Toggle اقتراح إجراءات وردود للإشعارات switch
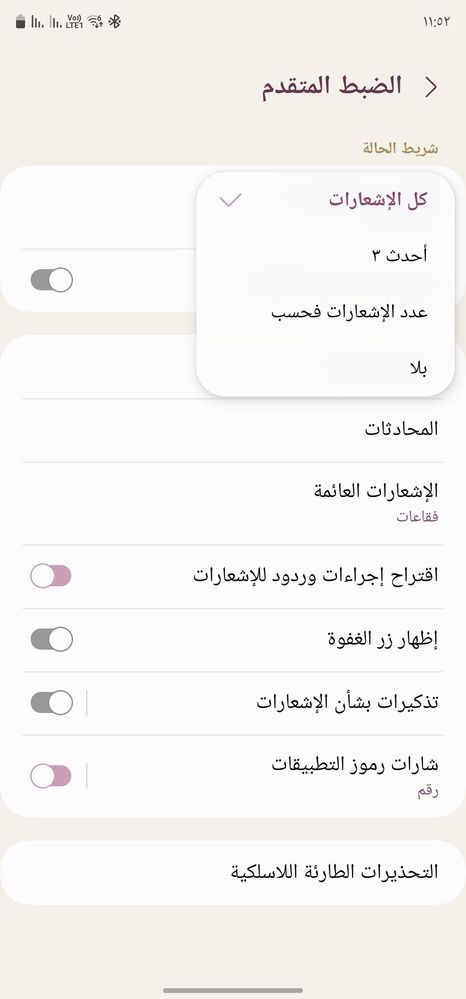 [51, 576]
